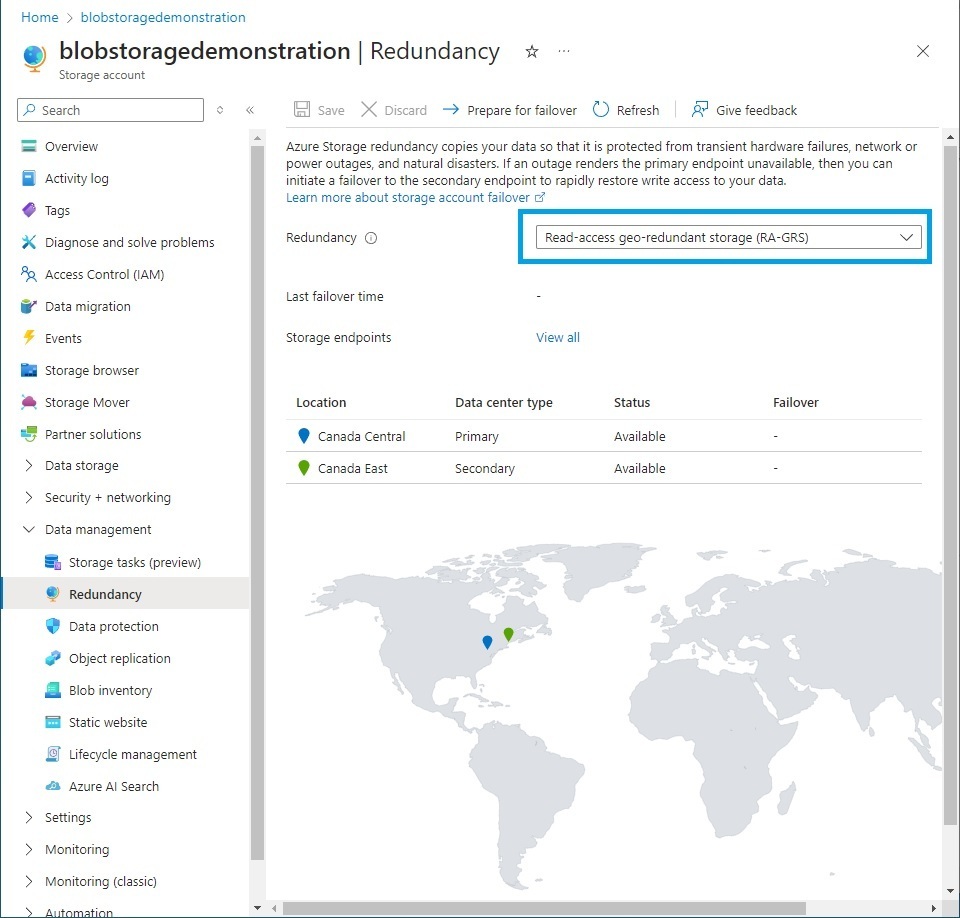Collapse the Data management section
960x918 pixels.
pyautogui.click(x=28, y=529)
